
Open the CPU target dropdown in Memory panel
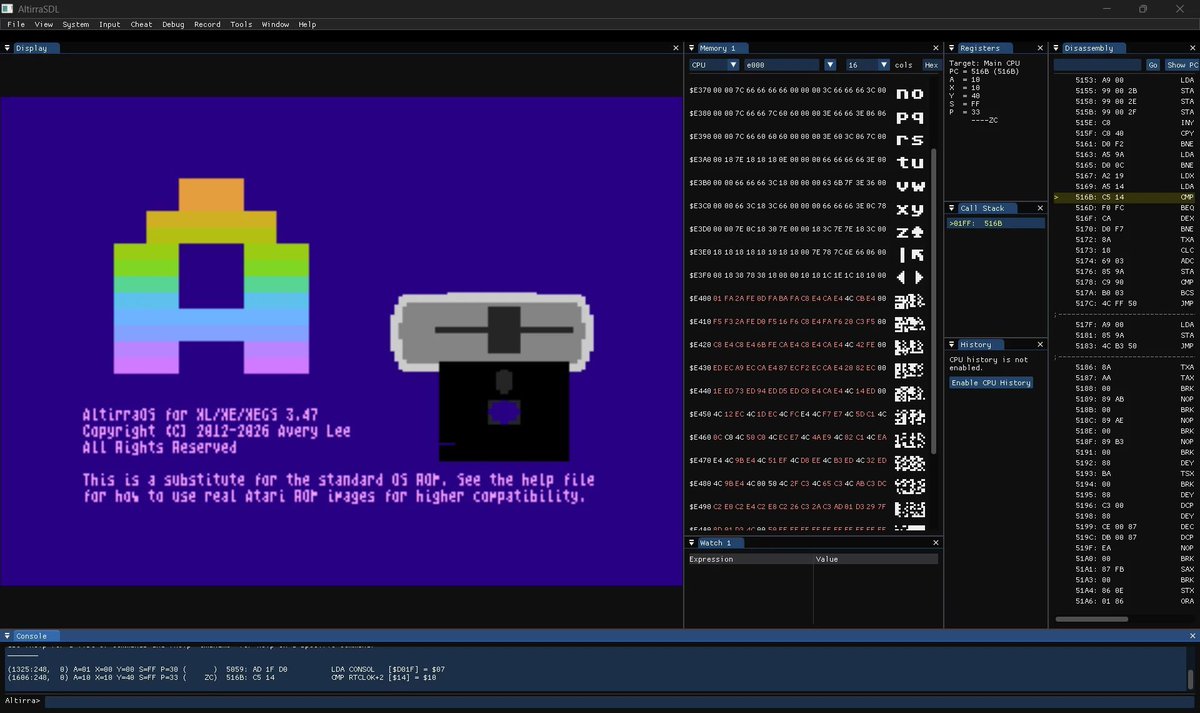(731, 64)
